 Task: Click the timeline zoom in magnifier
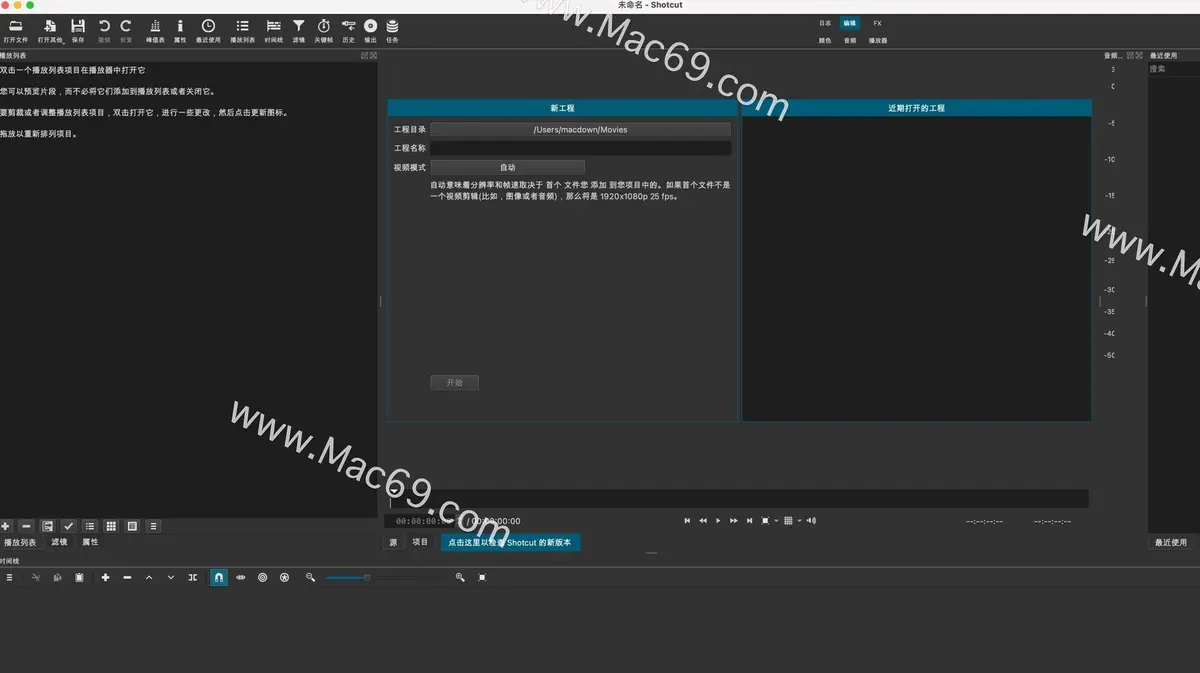pos(460,578)
